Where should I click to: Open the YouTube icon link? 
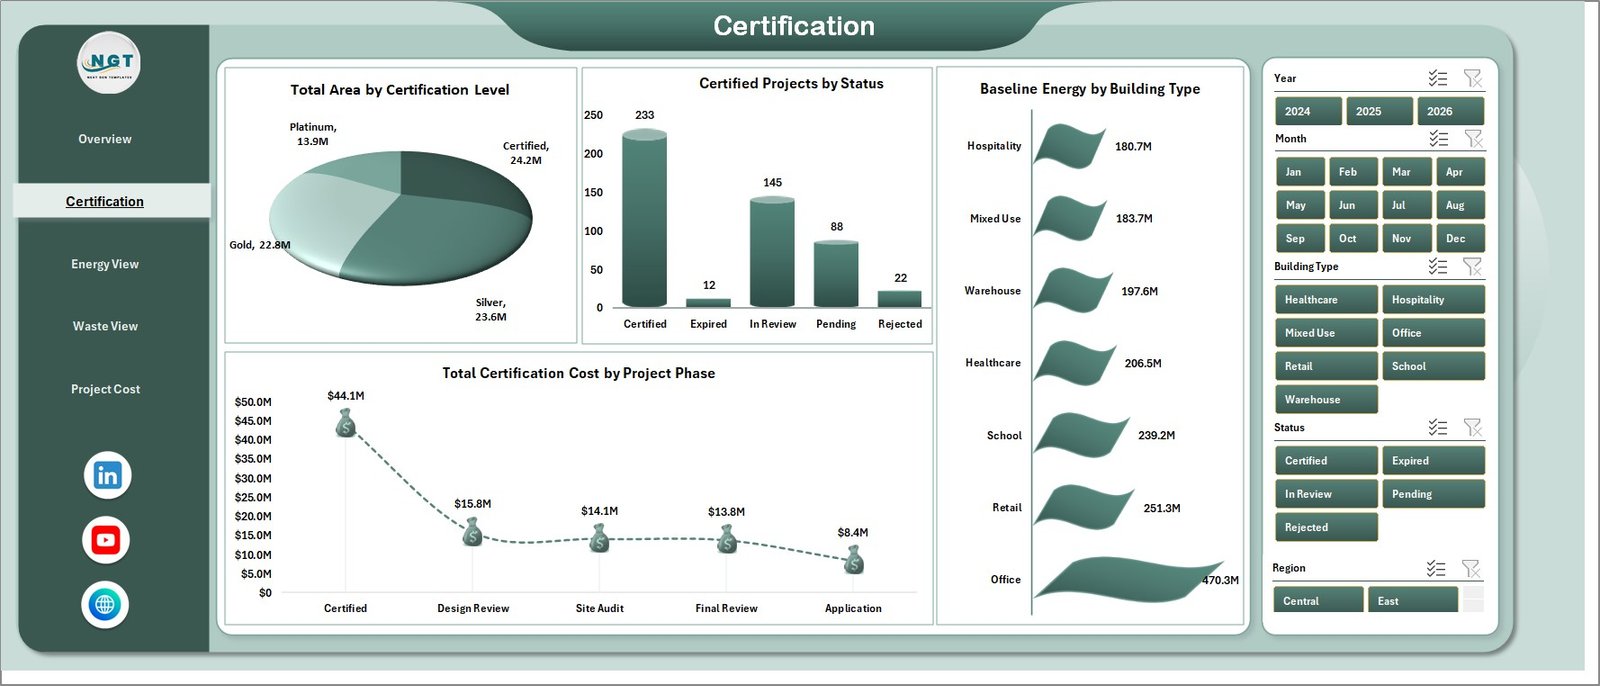(x=105, y=540)
